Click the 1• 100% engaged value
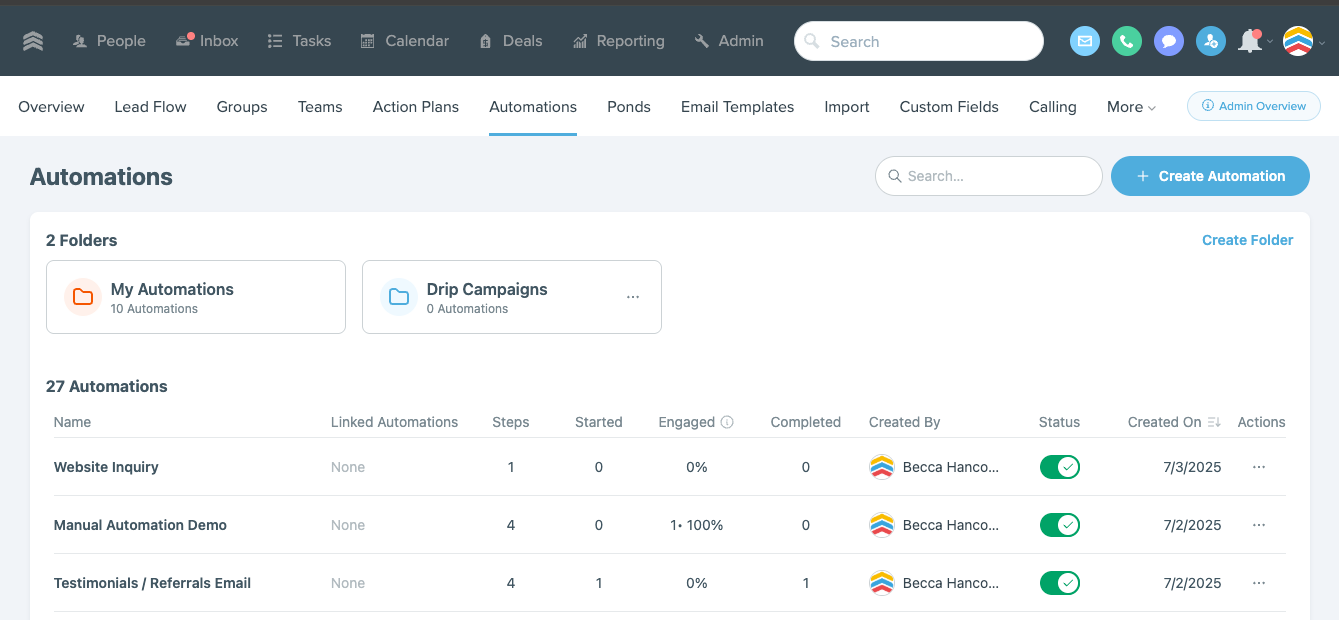Image resolution: width=1339 pixels, height=620 pixels. 697,525
